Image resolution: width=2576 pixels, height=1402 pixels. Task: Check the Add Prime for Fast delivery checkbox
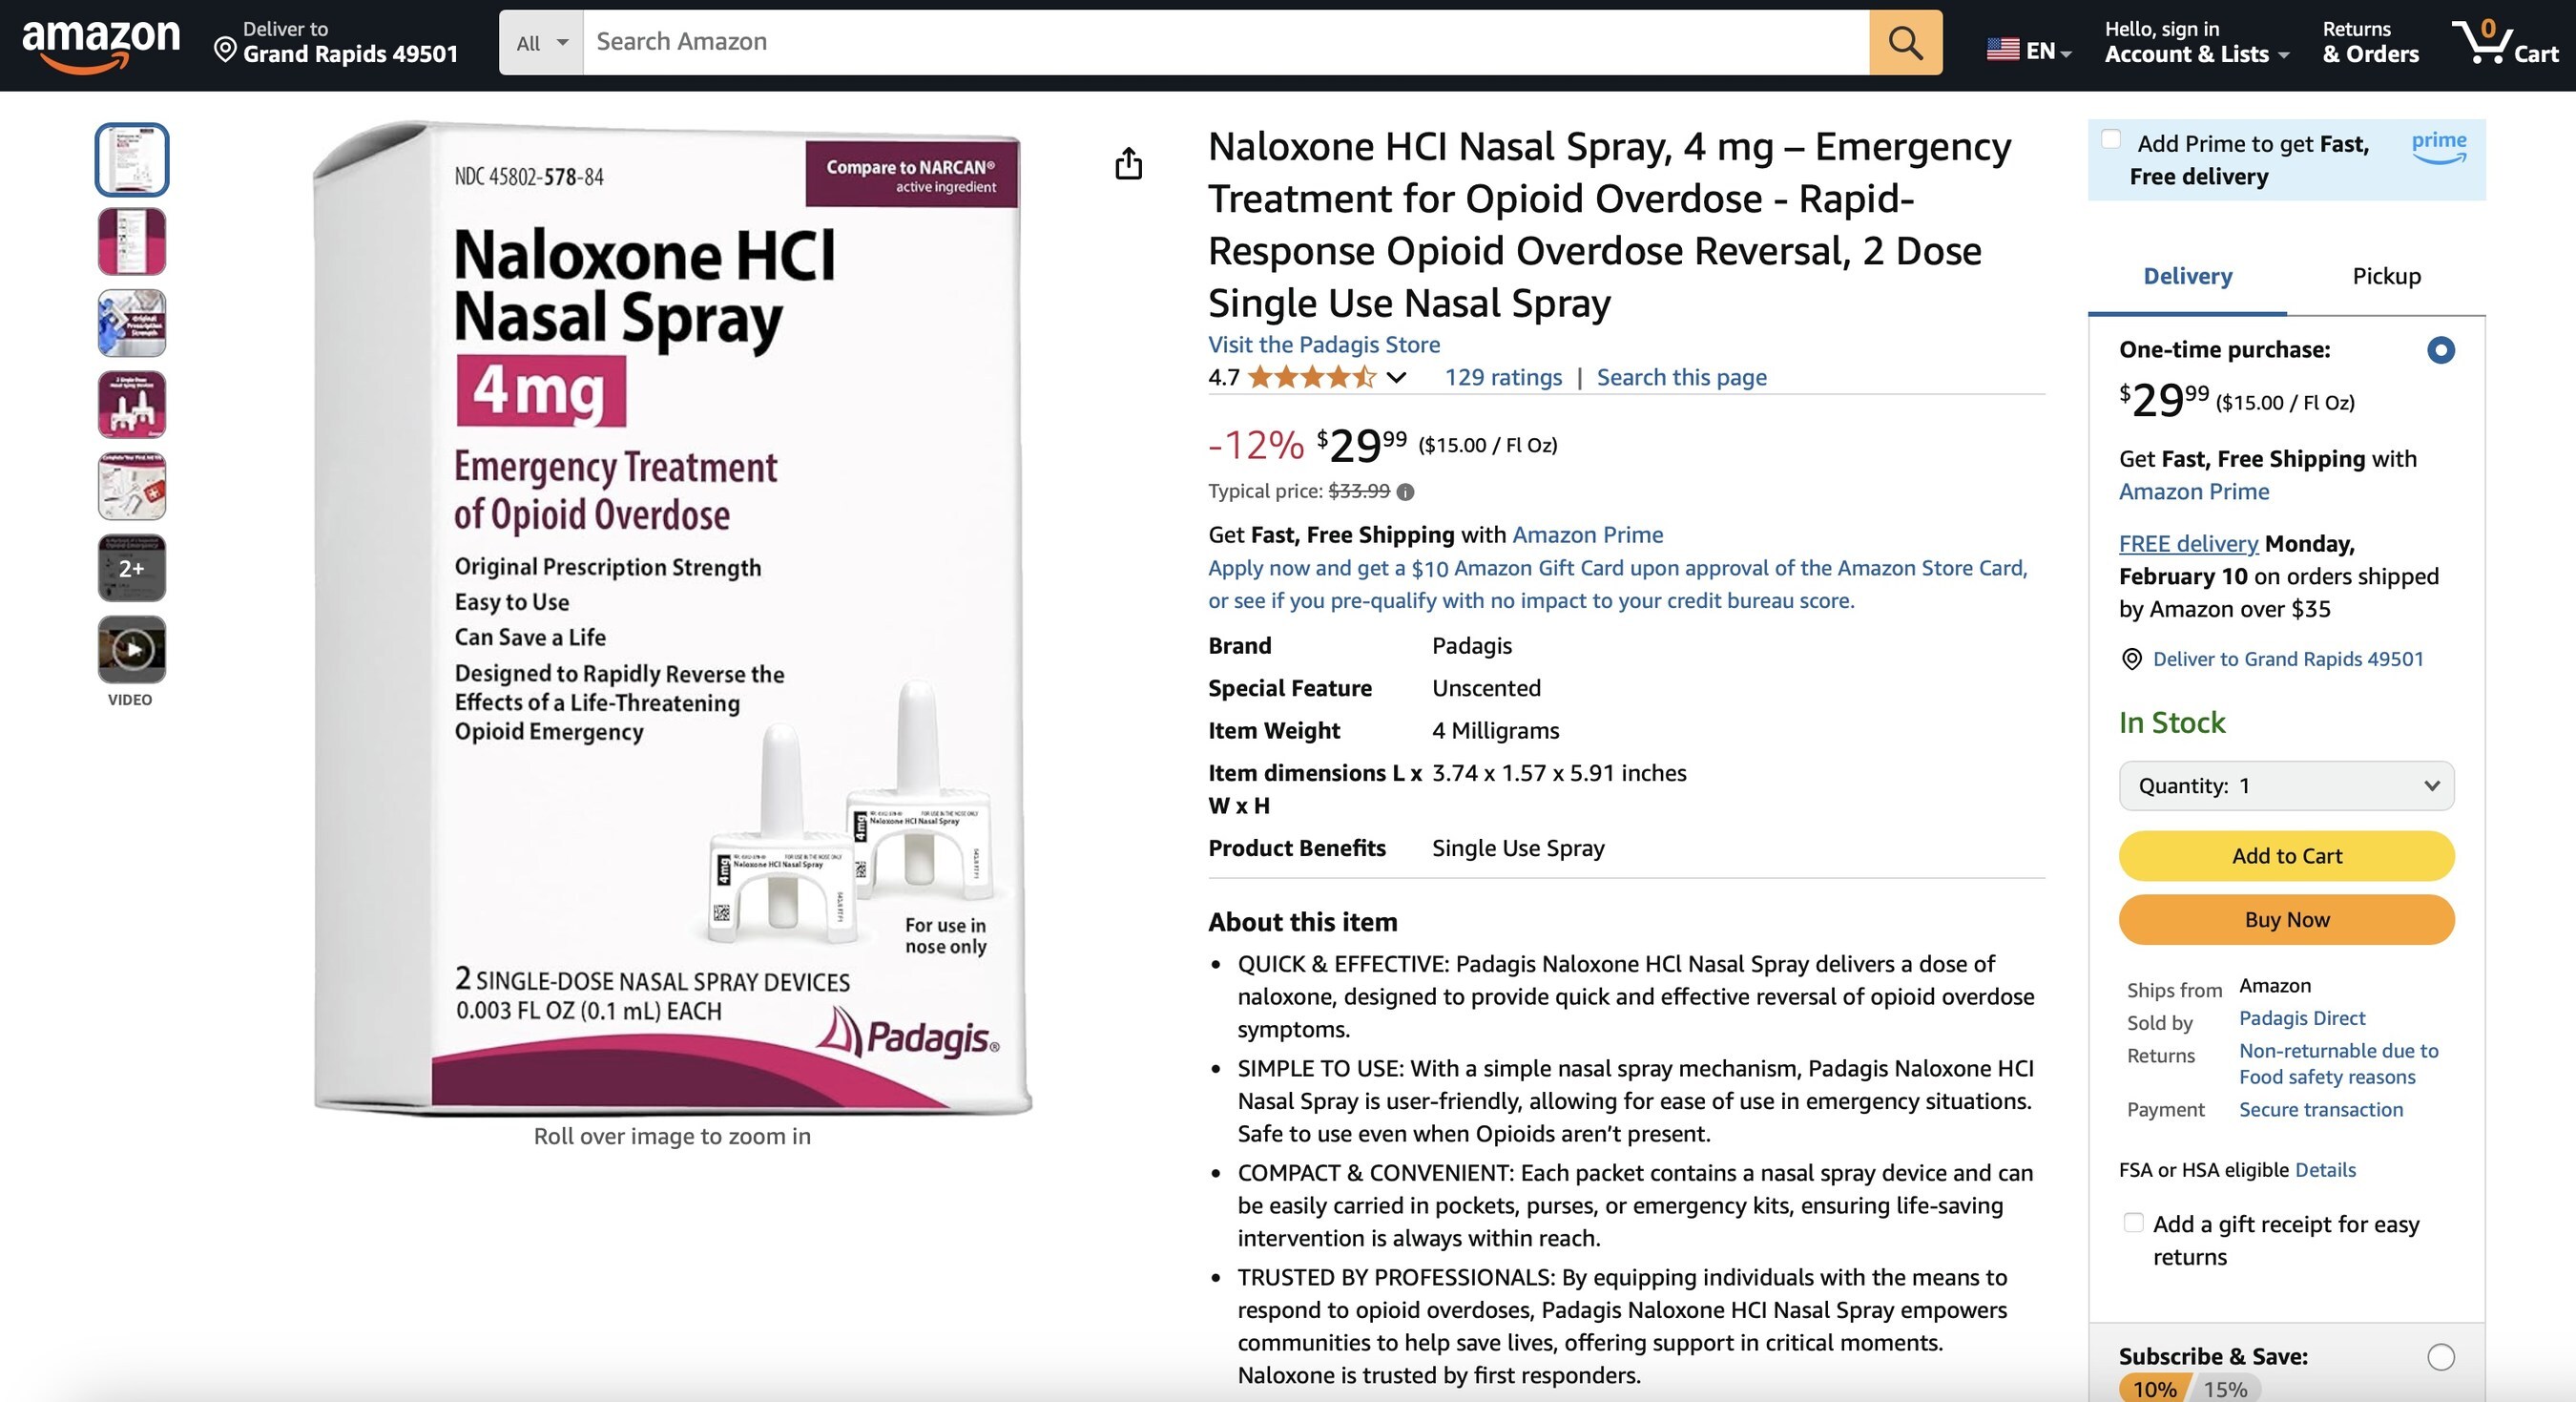pos(2111,140)
